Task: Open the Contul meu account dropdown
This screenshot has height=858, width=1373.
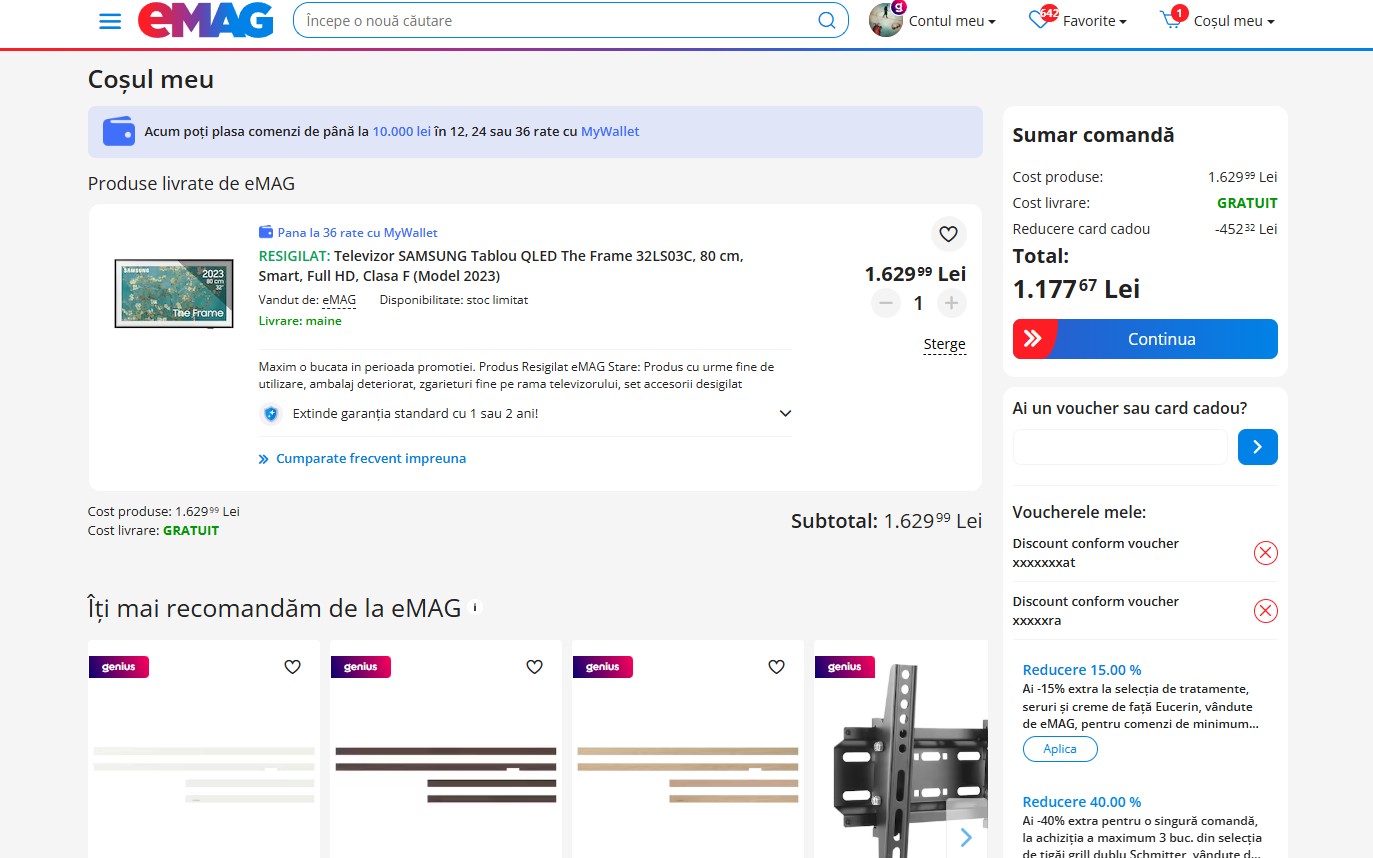Action: click(x=933, y=21)
